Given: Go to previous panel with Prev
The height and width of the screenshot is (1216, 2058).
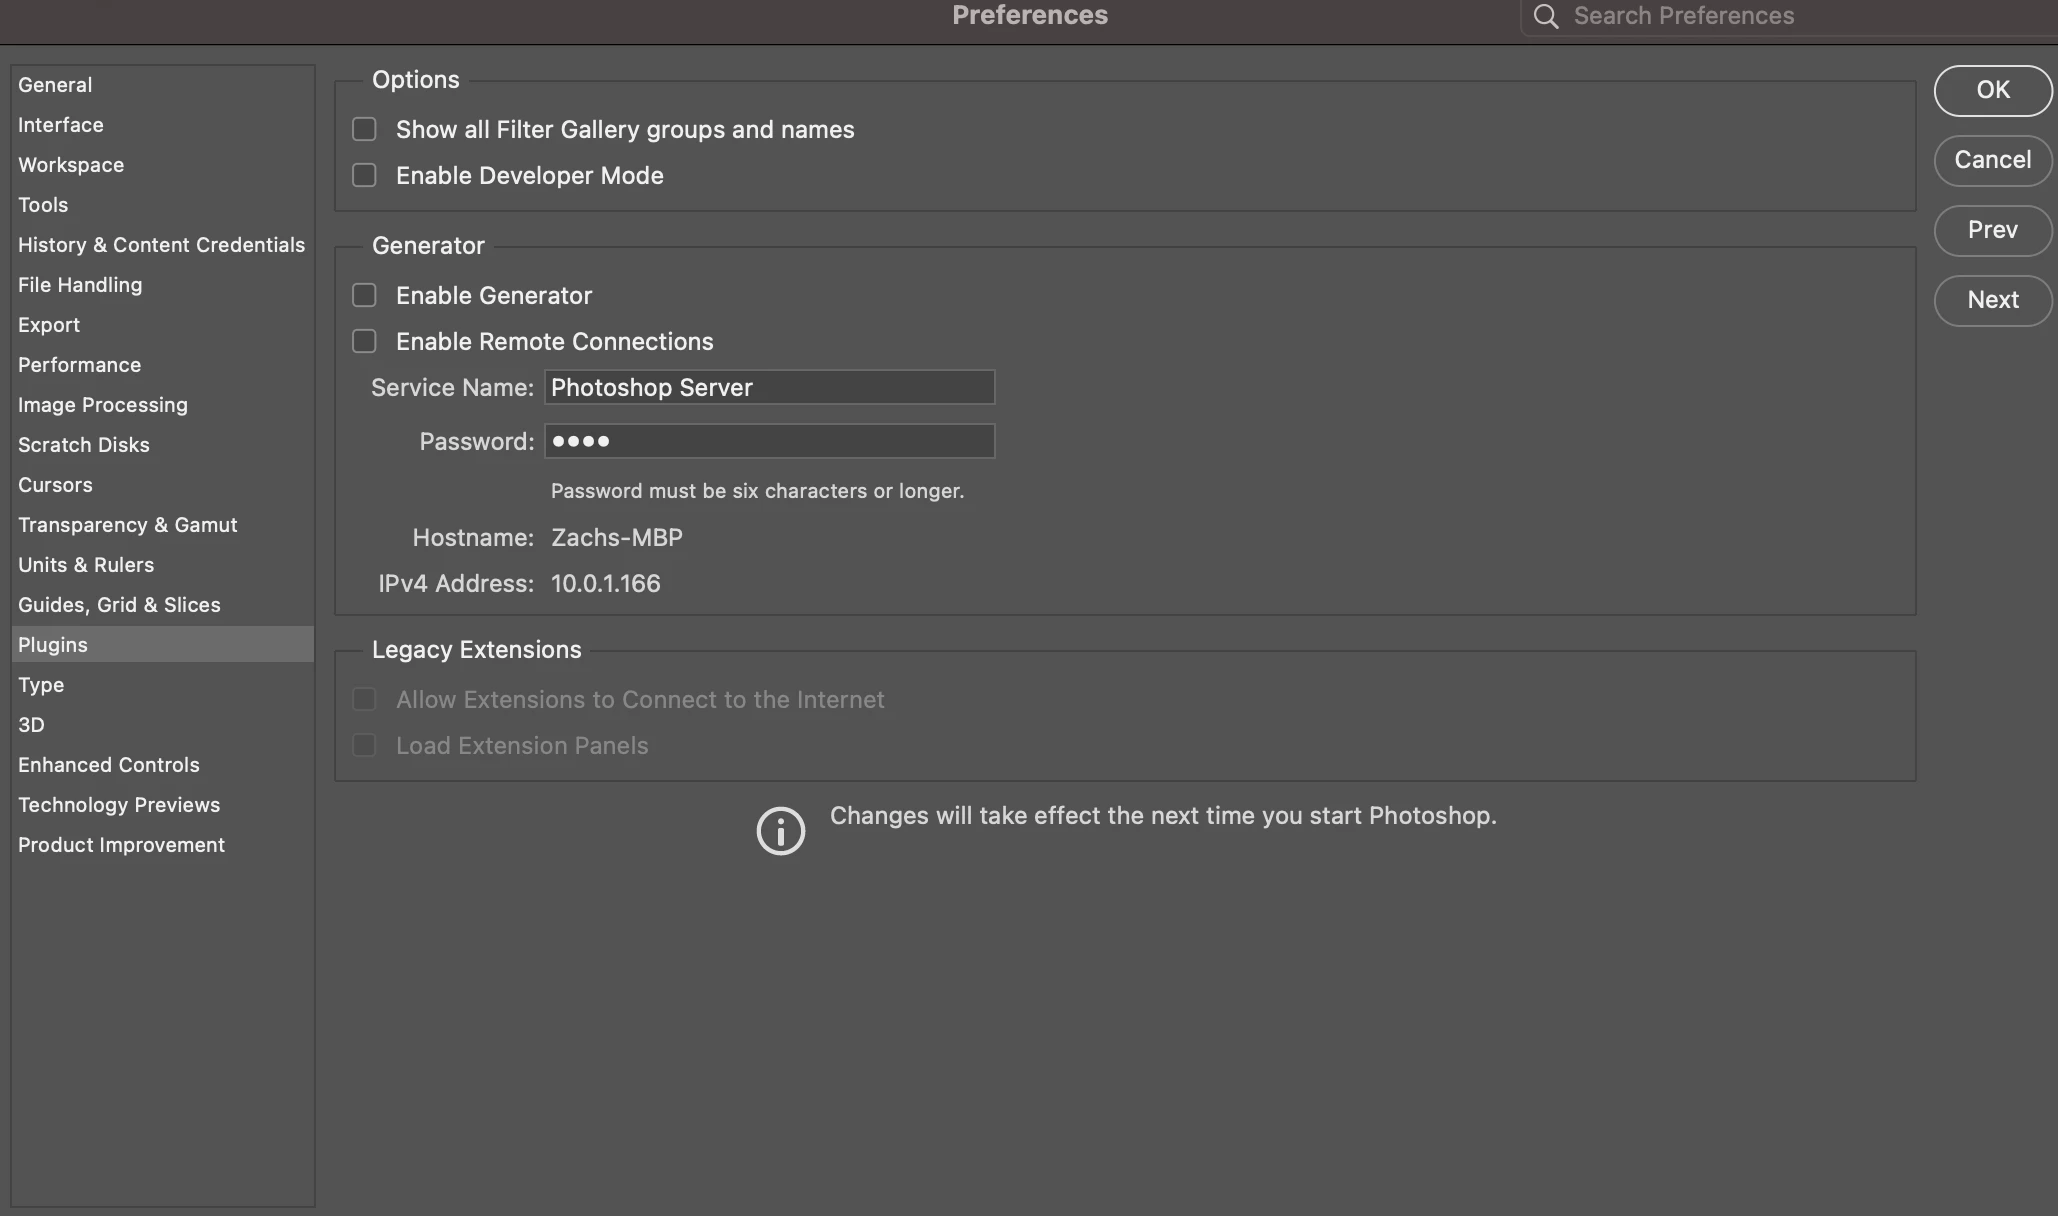Looking at the screenshot, I should click(1992, 230).
